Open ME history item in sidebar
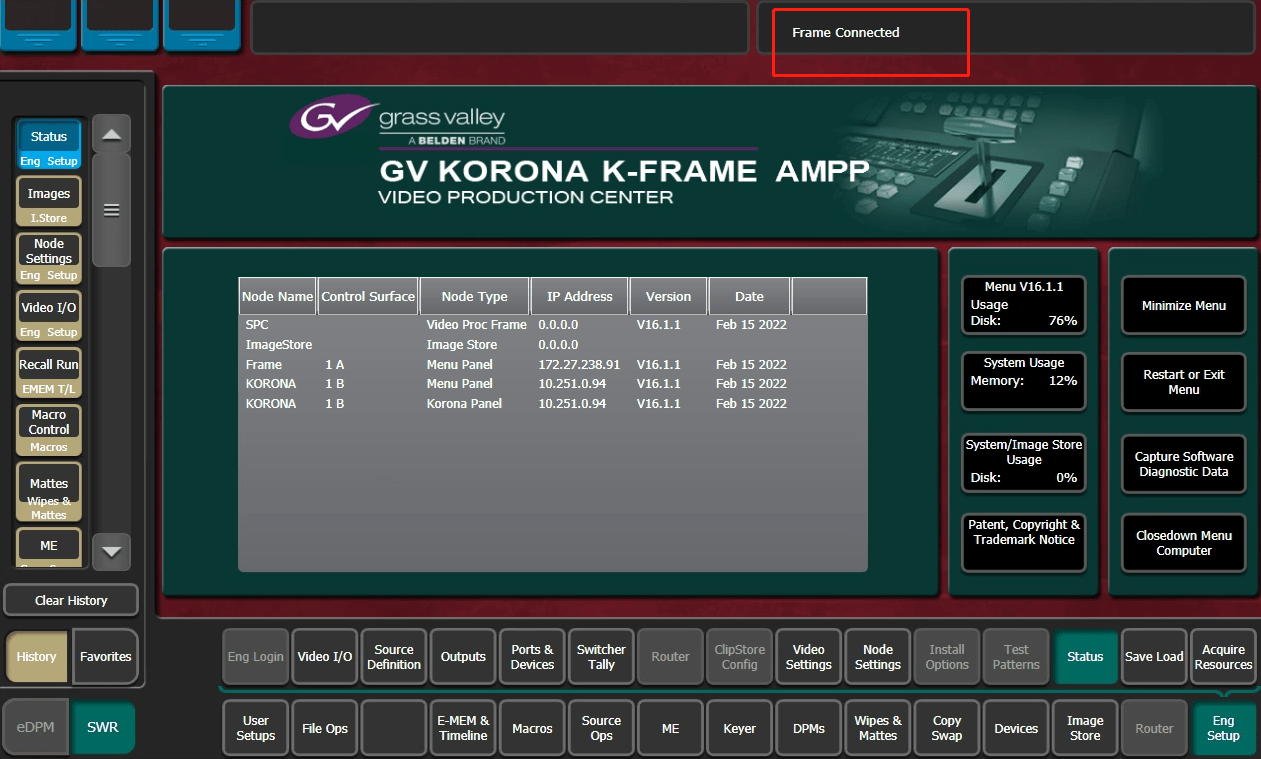 coord(49,549)
